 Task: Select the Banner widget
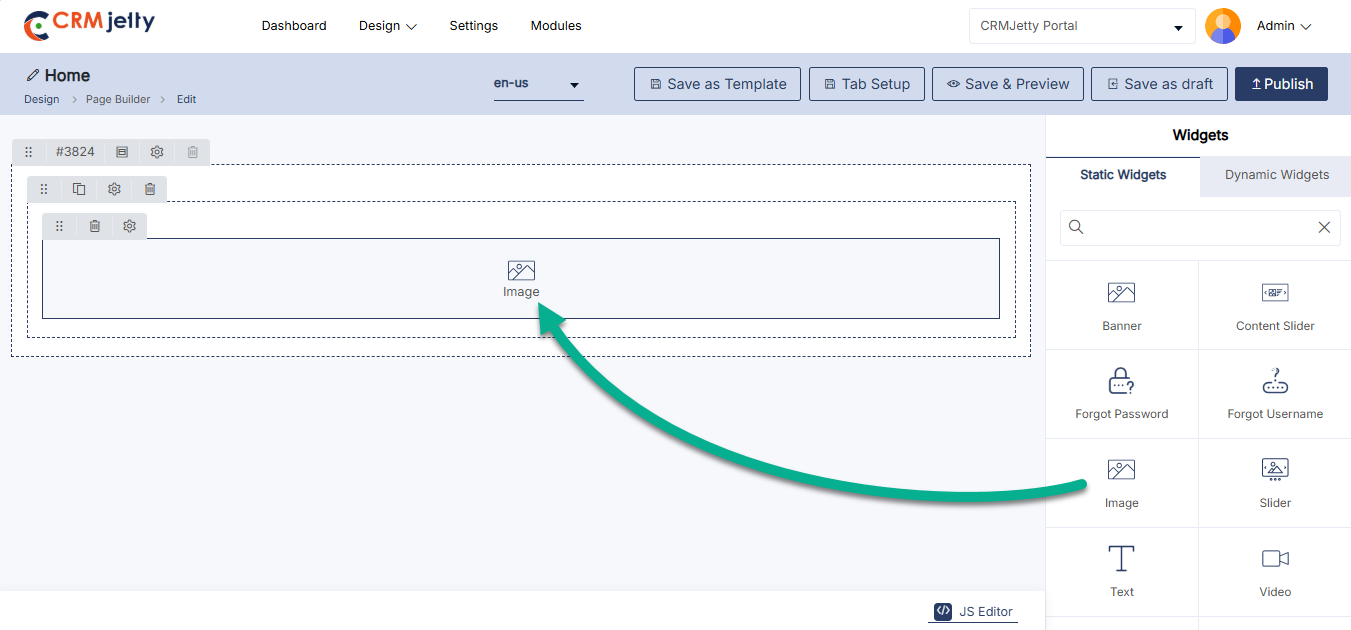click(1121, 305)
